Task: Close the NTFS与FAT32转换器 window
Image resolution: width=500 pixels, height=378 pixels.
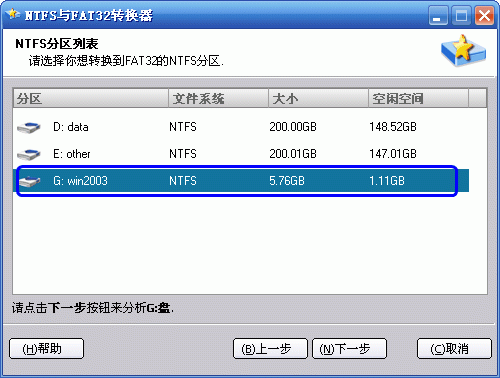Action: coord(484,16)
